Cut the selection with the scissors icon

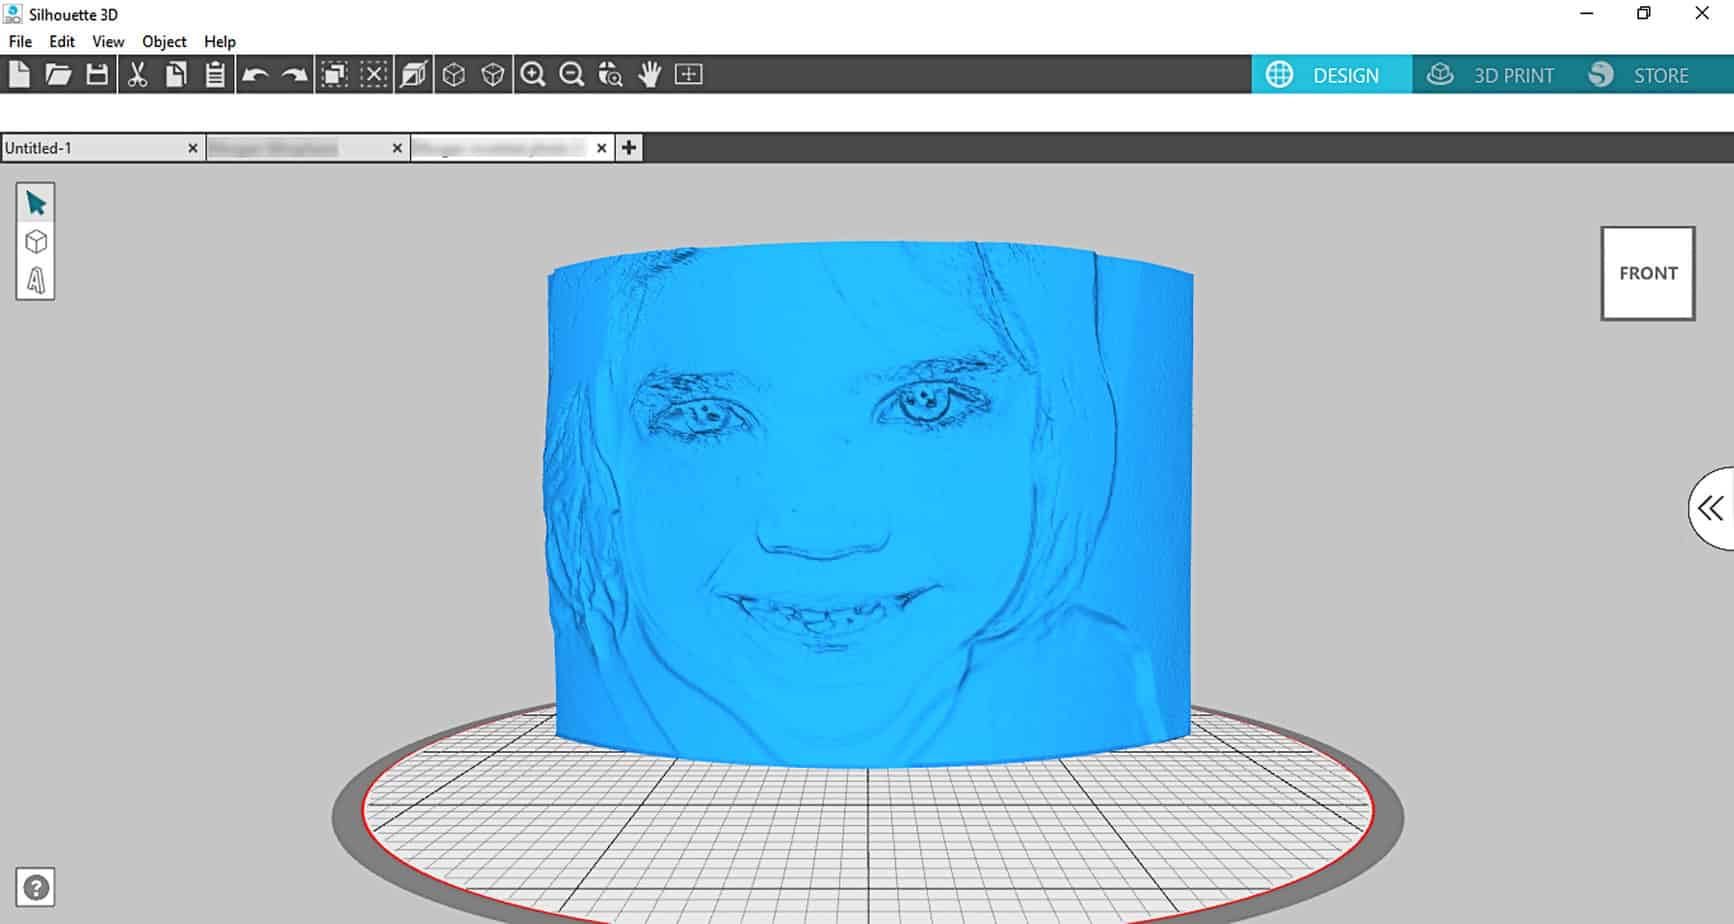click(138, 74)
